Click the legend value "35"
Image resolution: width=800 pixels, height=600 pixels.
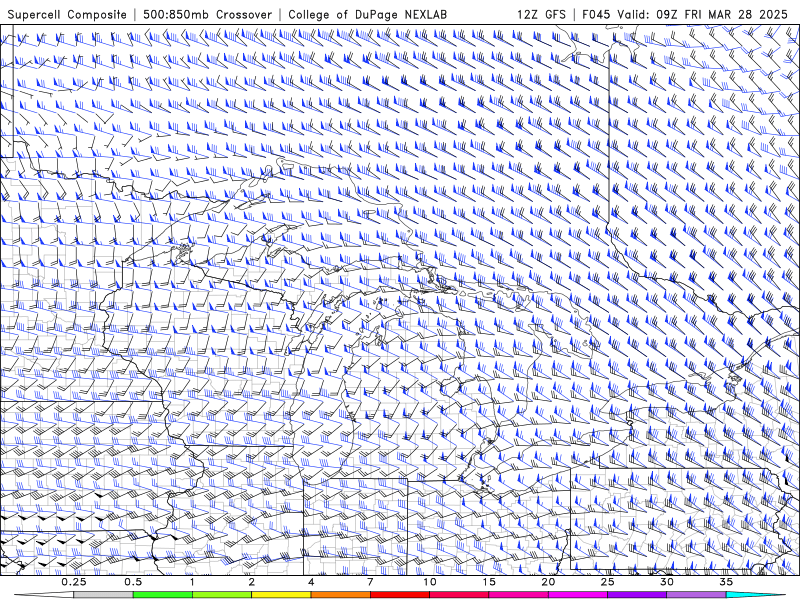726,582
